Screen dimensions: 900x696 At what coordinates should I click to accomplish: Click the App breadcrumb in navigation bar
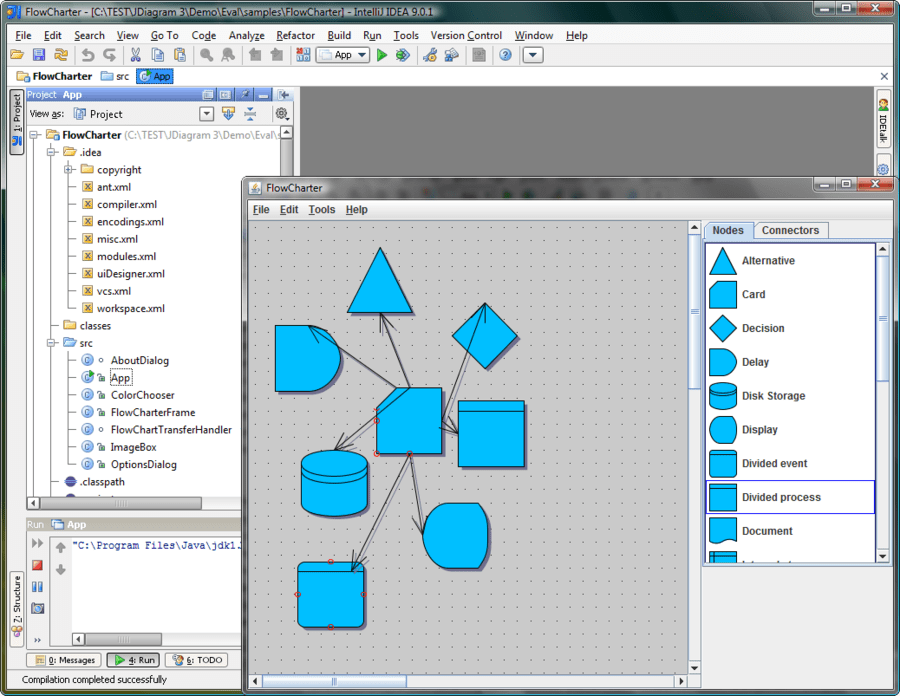pos(155,76)
